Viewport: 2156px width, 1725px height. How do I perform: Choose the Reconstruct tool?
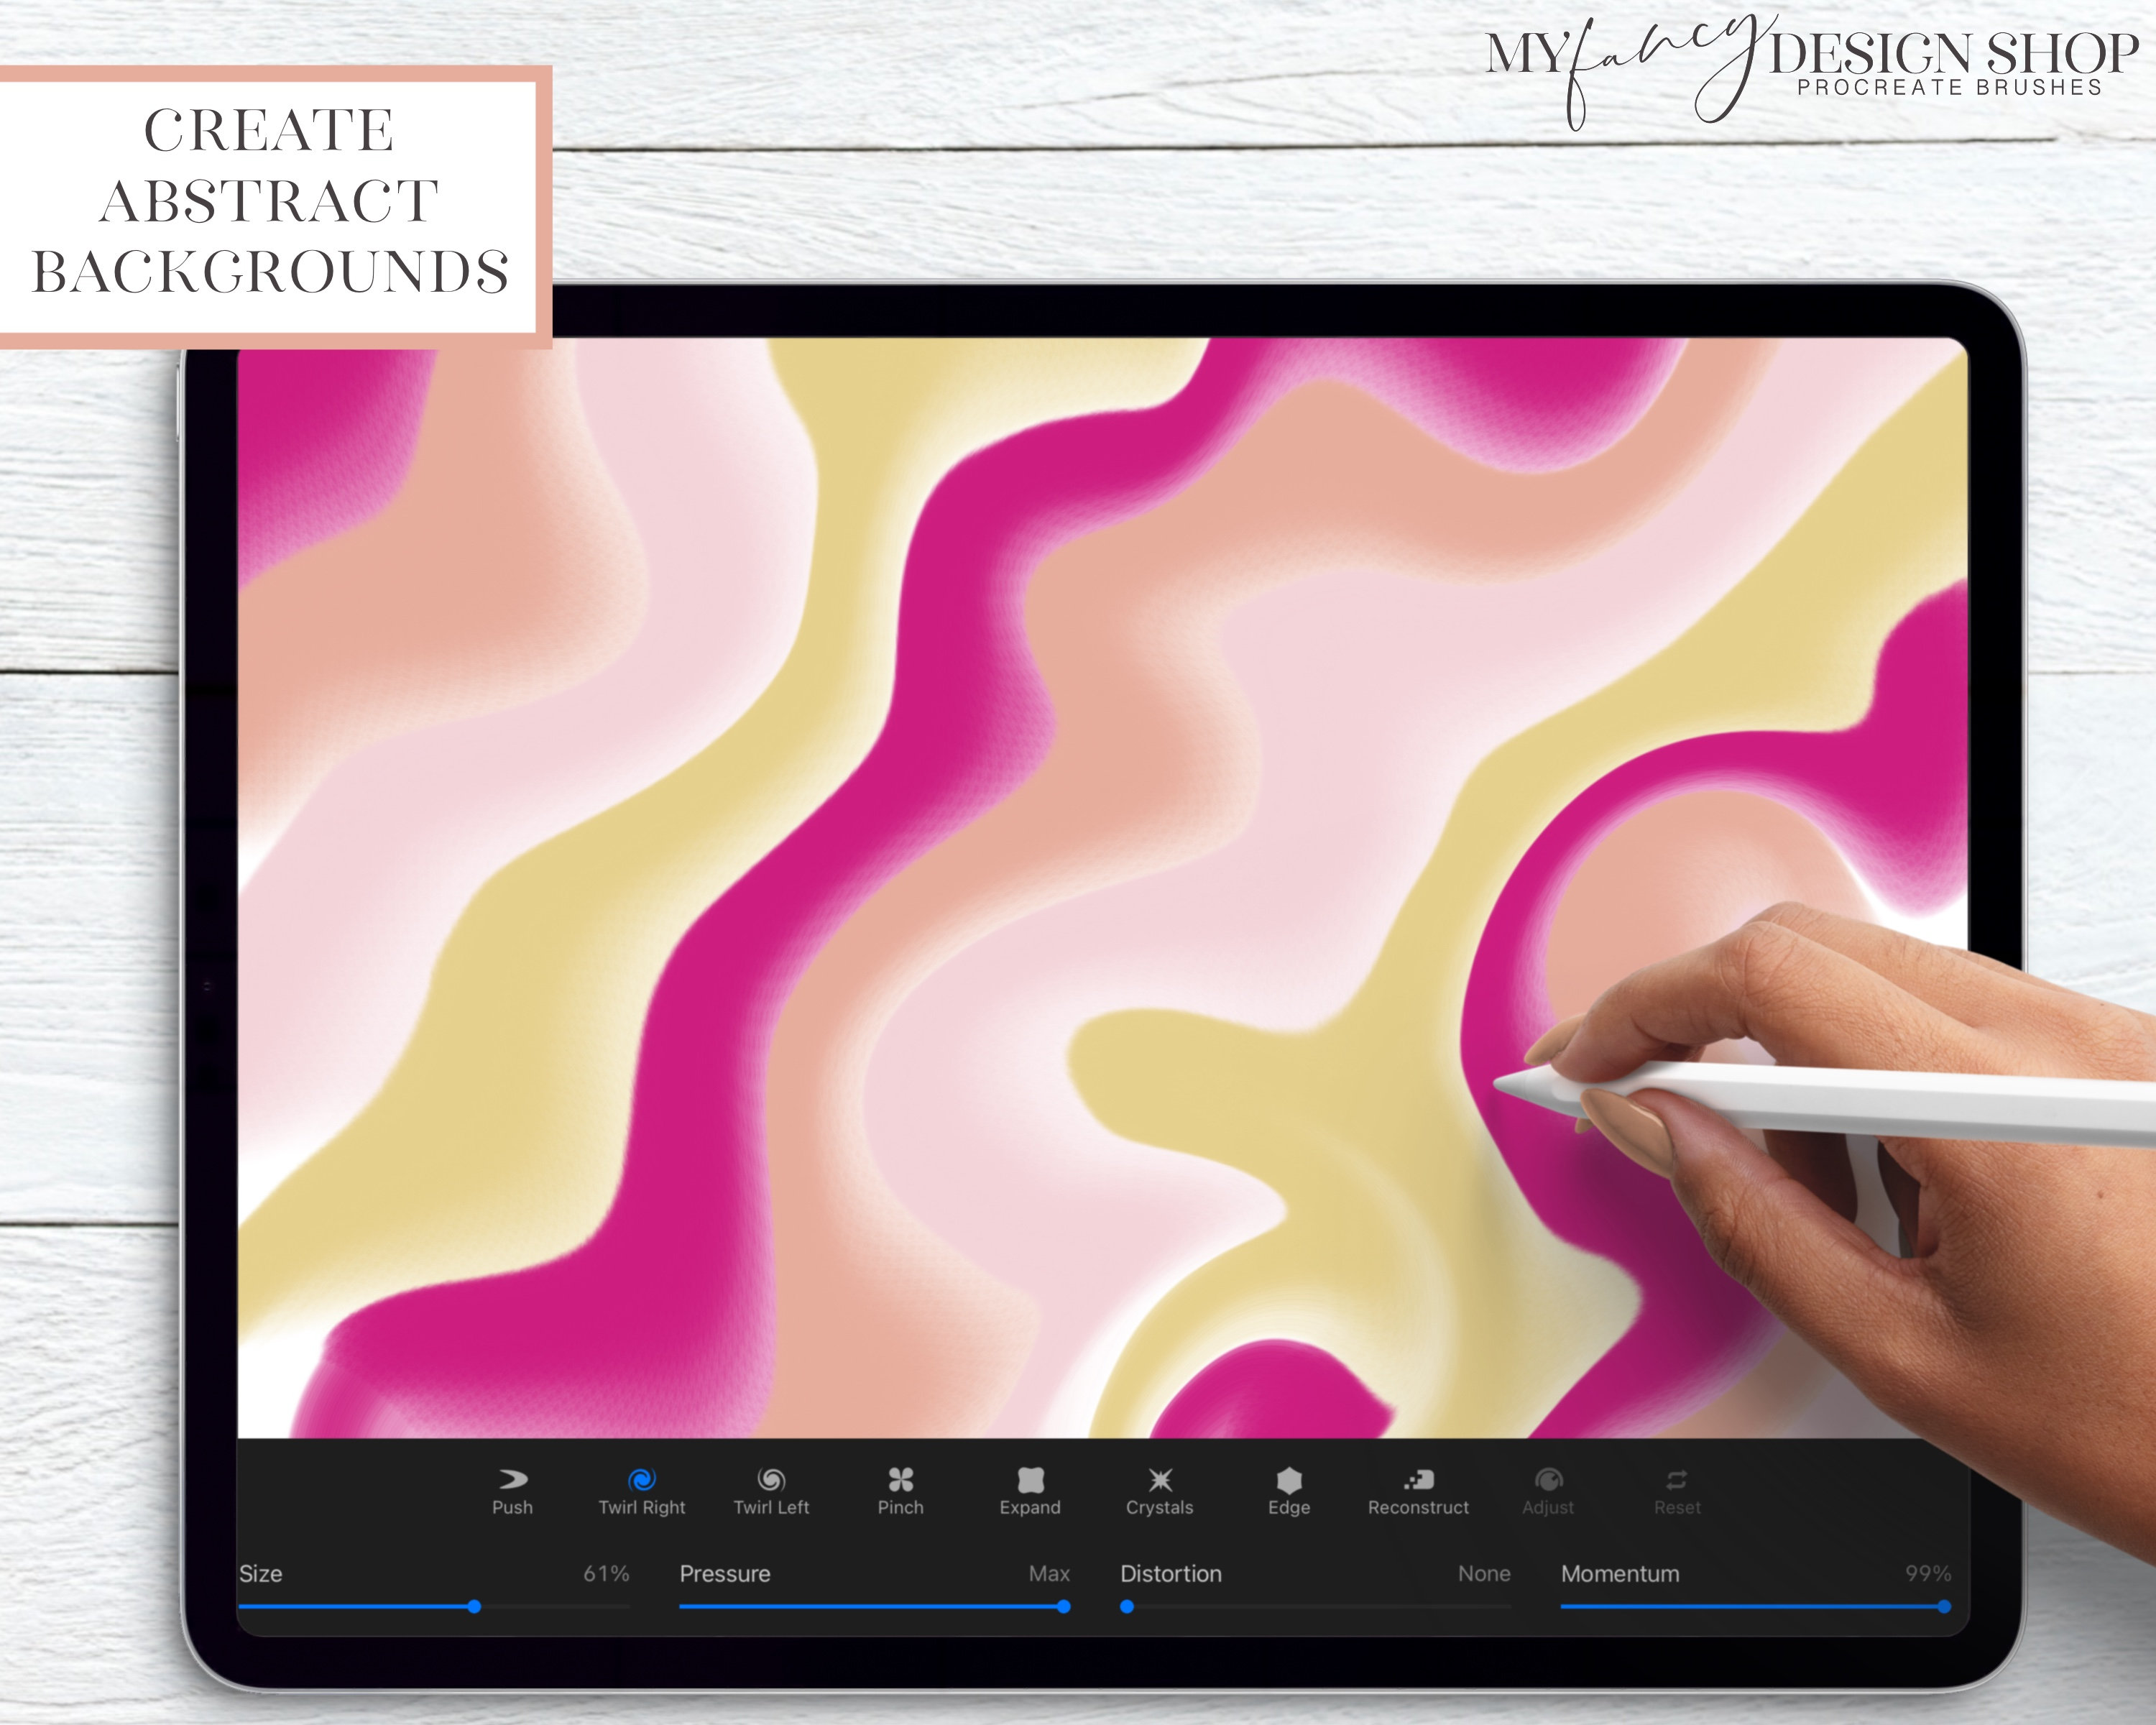click(x=1418, y=1491)
